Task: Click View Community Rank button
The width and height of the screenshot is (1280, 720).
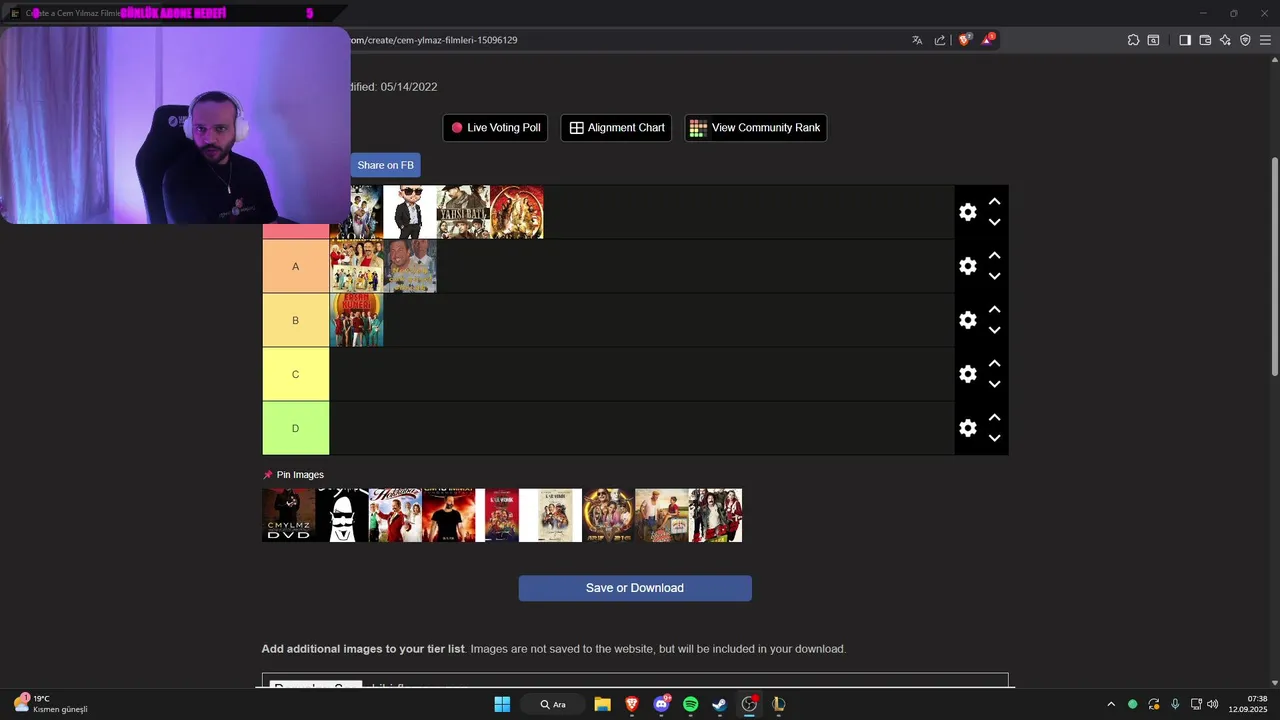Action: click(x=755, y=128)
